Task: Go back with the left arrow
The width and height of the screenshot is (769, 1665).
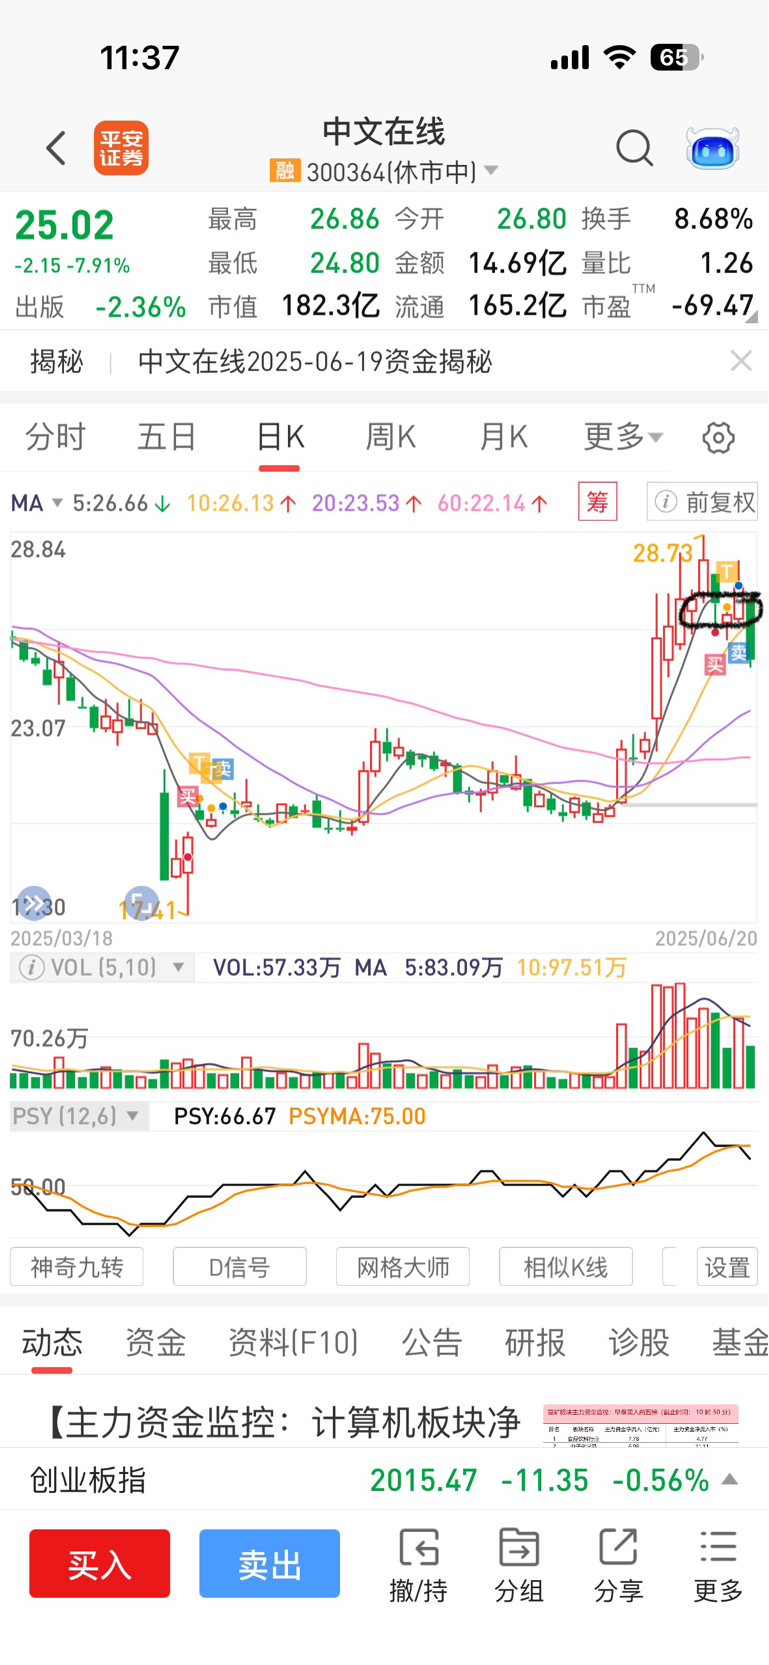Action: [x=56, y=148]
